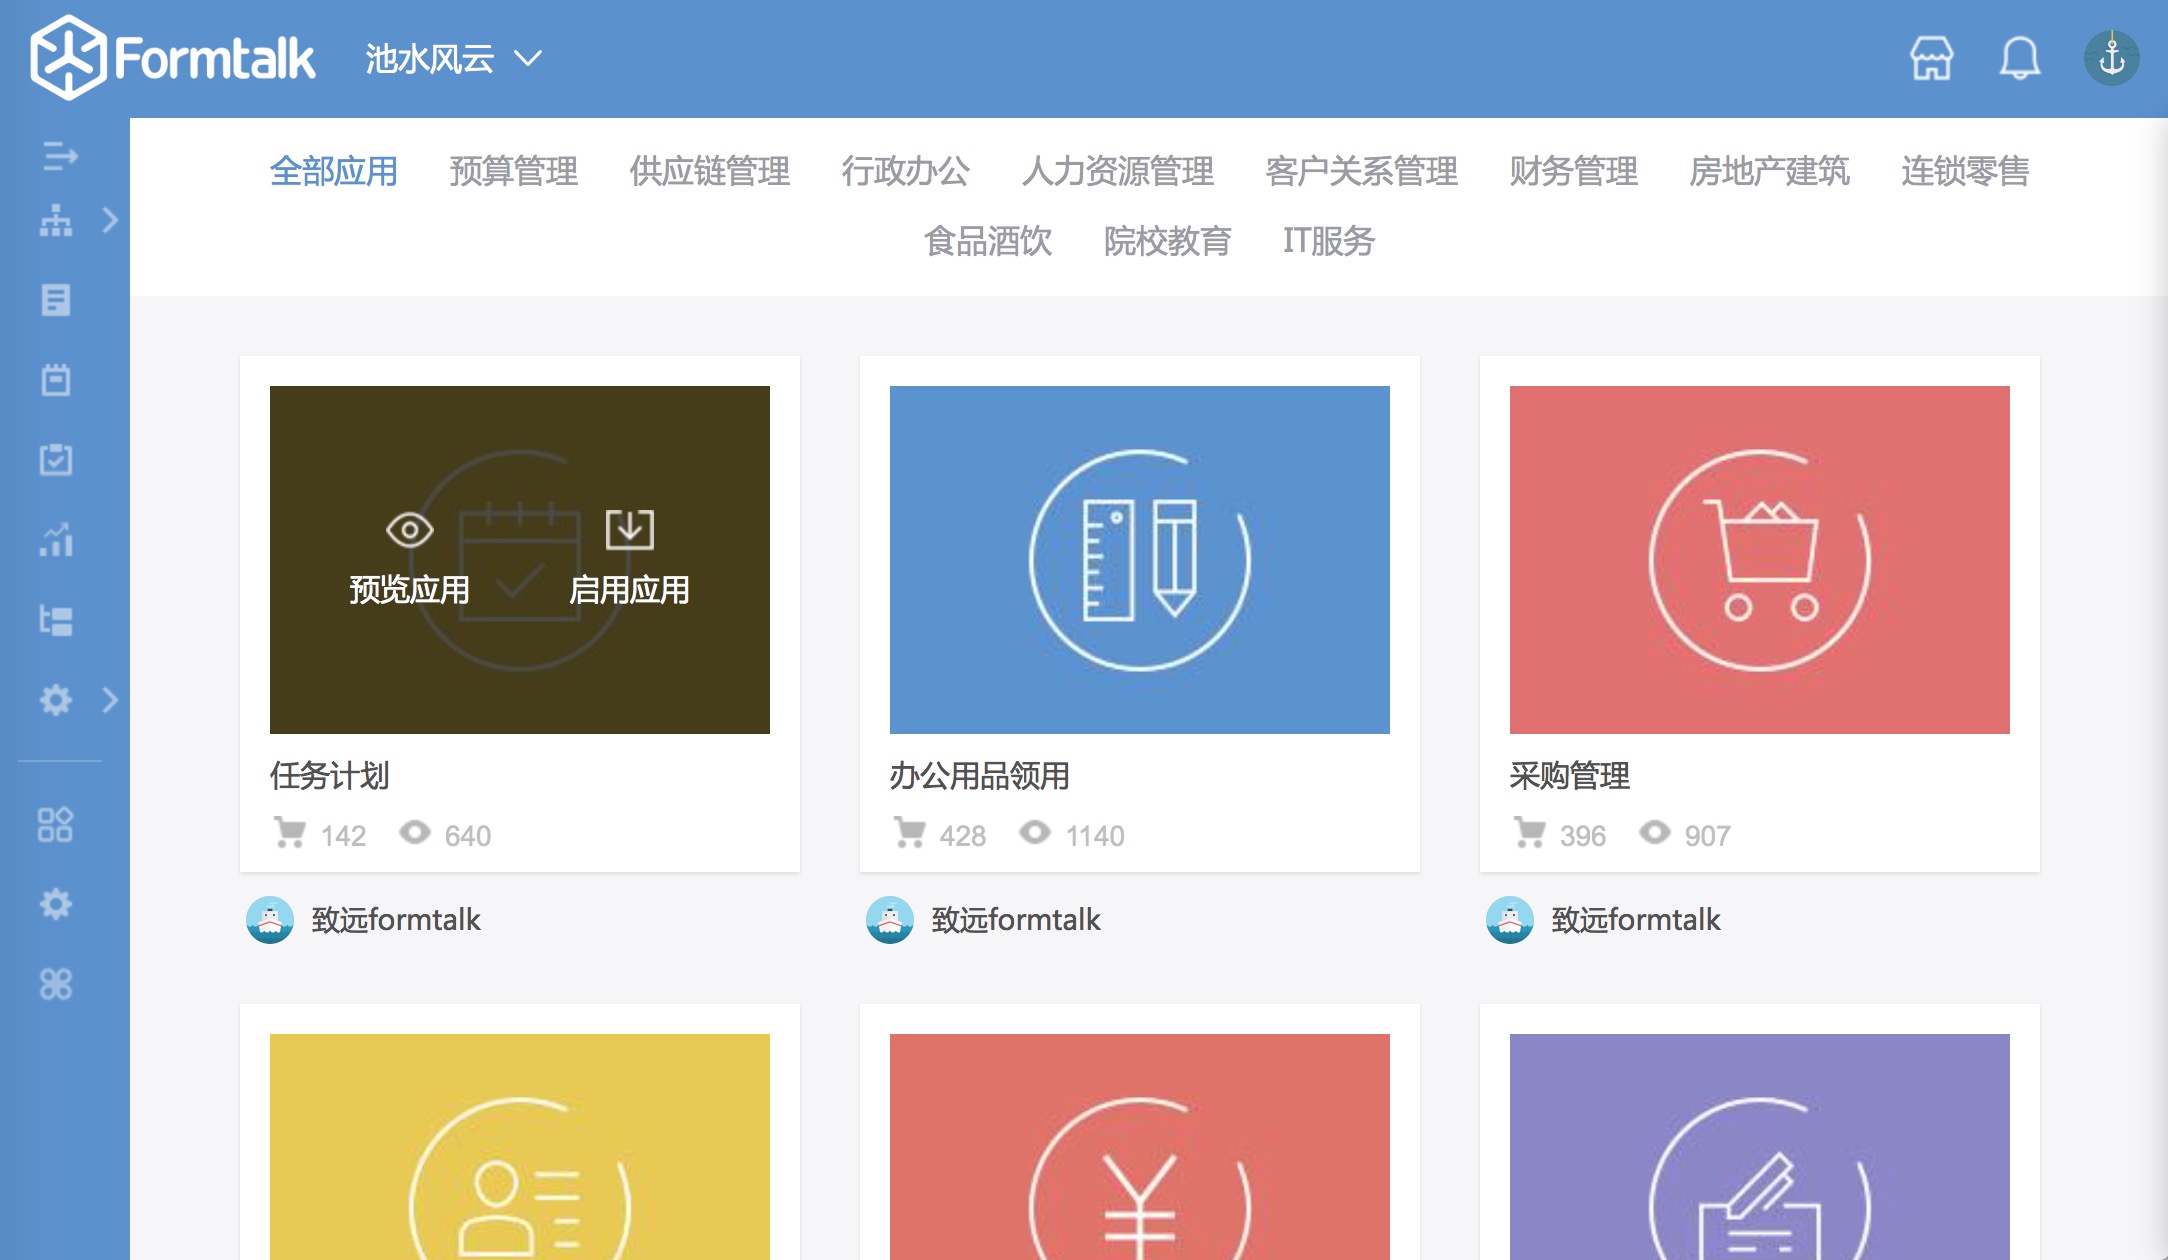Image resolution: width=2168 pixels, height=1260 pixels.
Task: Click the author avatar under 任务计划
Action: pos(270,920)
